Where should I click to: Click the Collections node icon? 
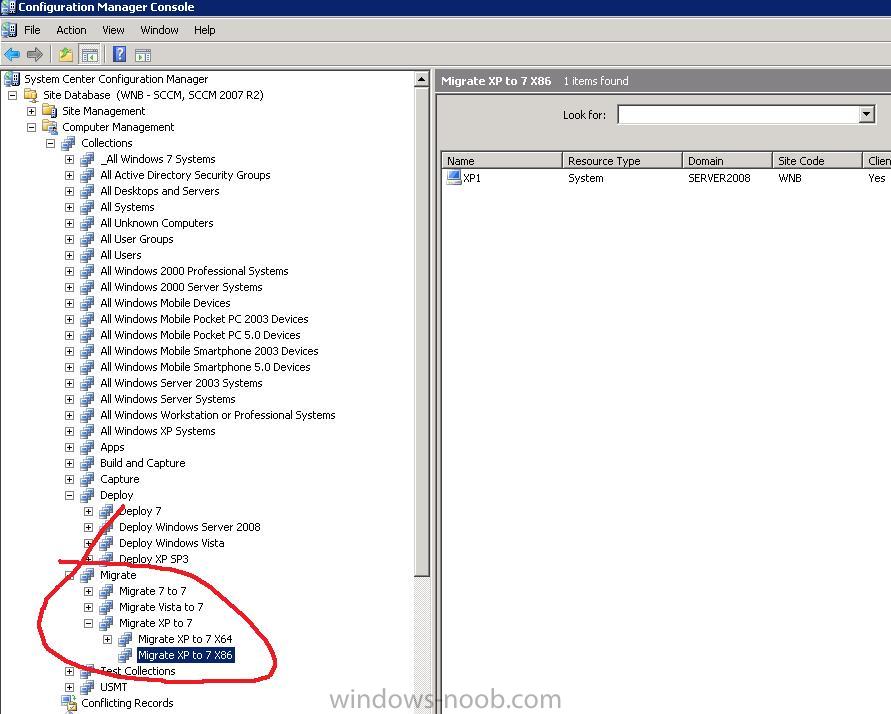[x=68, y=143]
